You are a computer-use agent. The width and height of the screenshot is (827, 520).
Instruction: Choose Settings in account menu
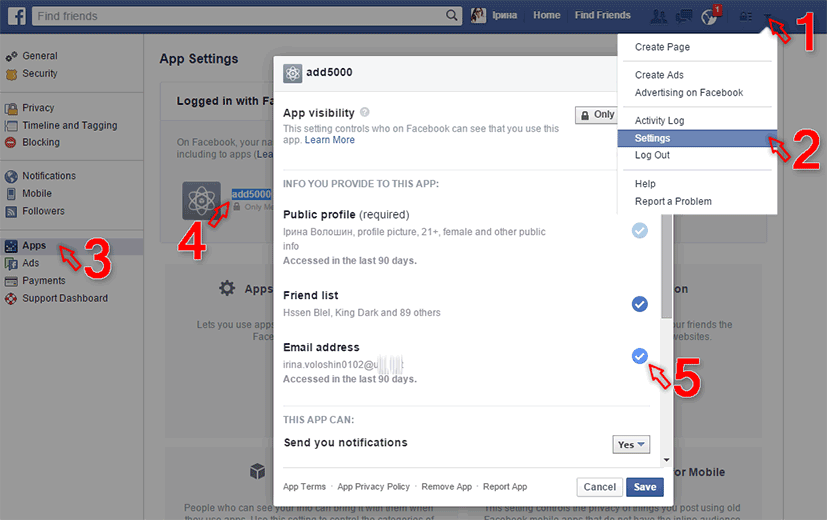click(697, 138)
